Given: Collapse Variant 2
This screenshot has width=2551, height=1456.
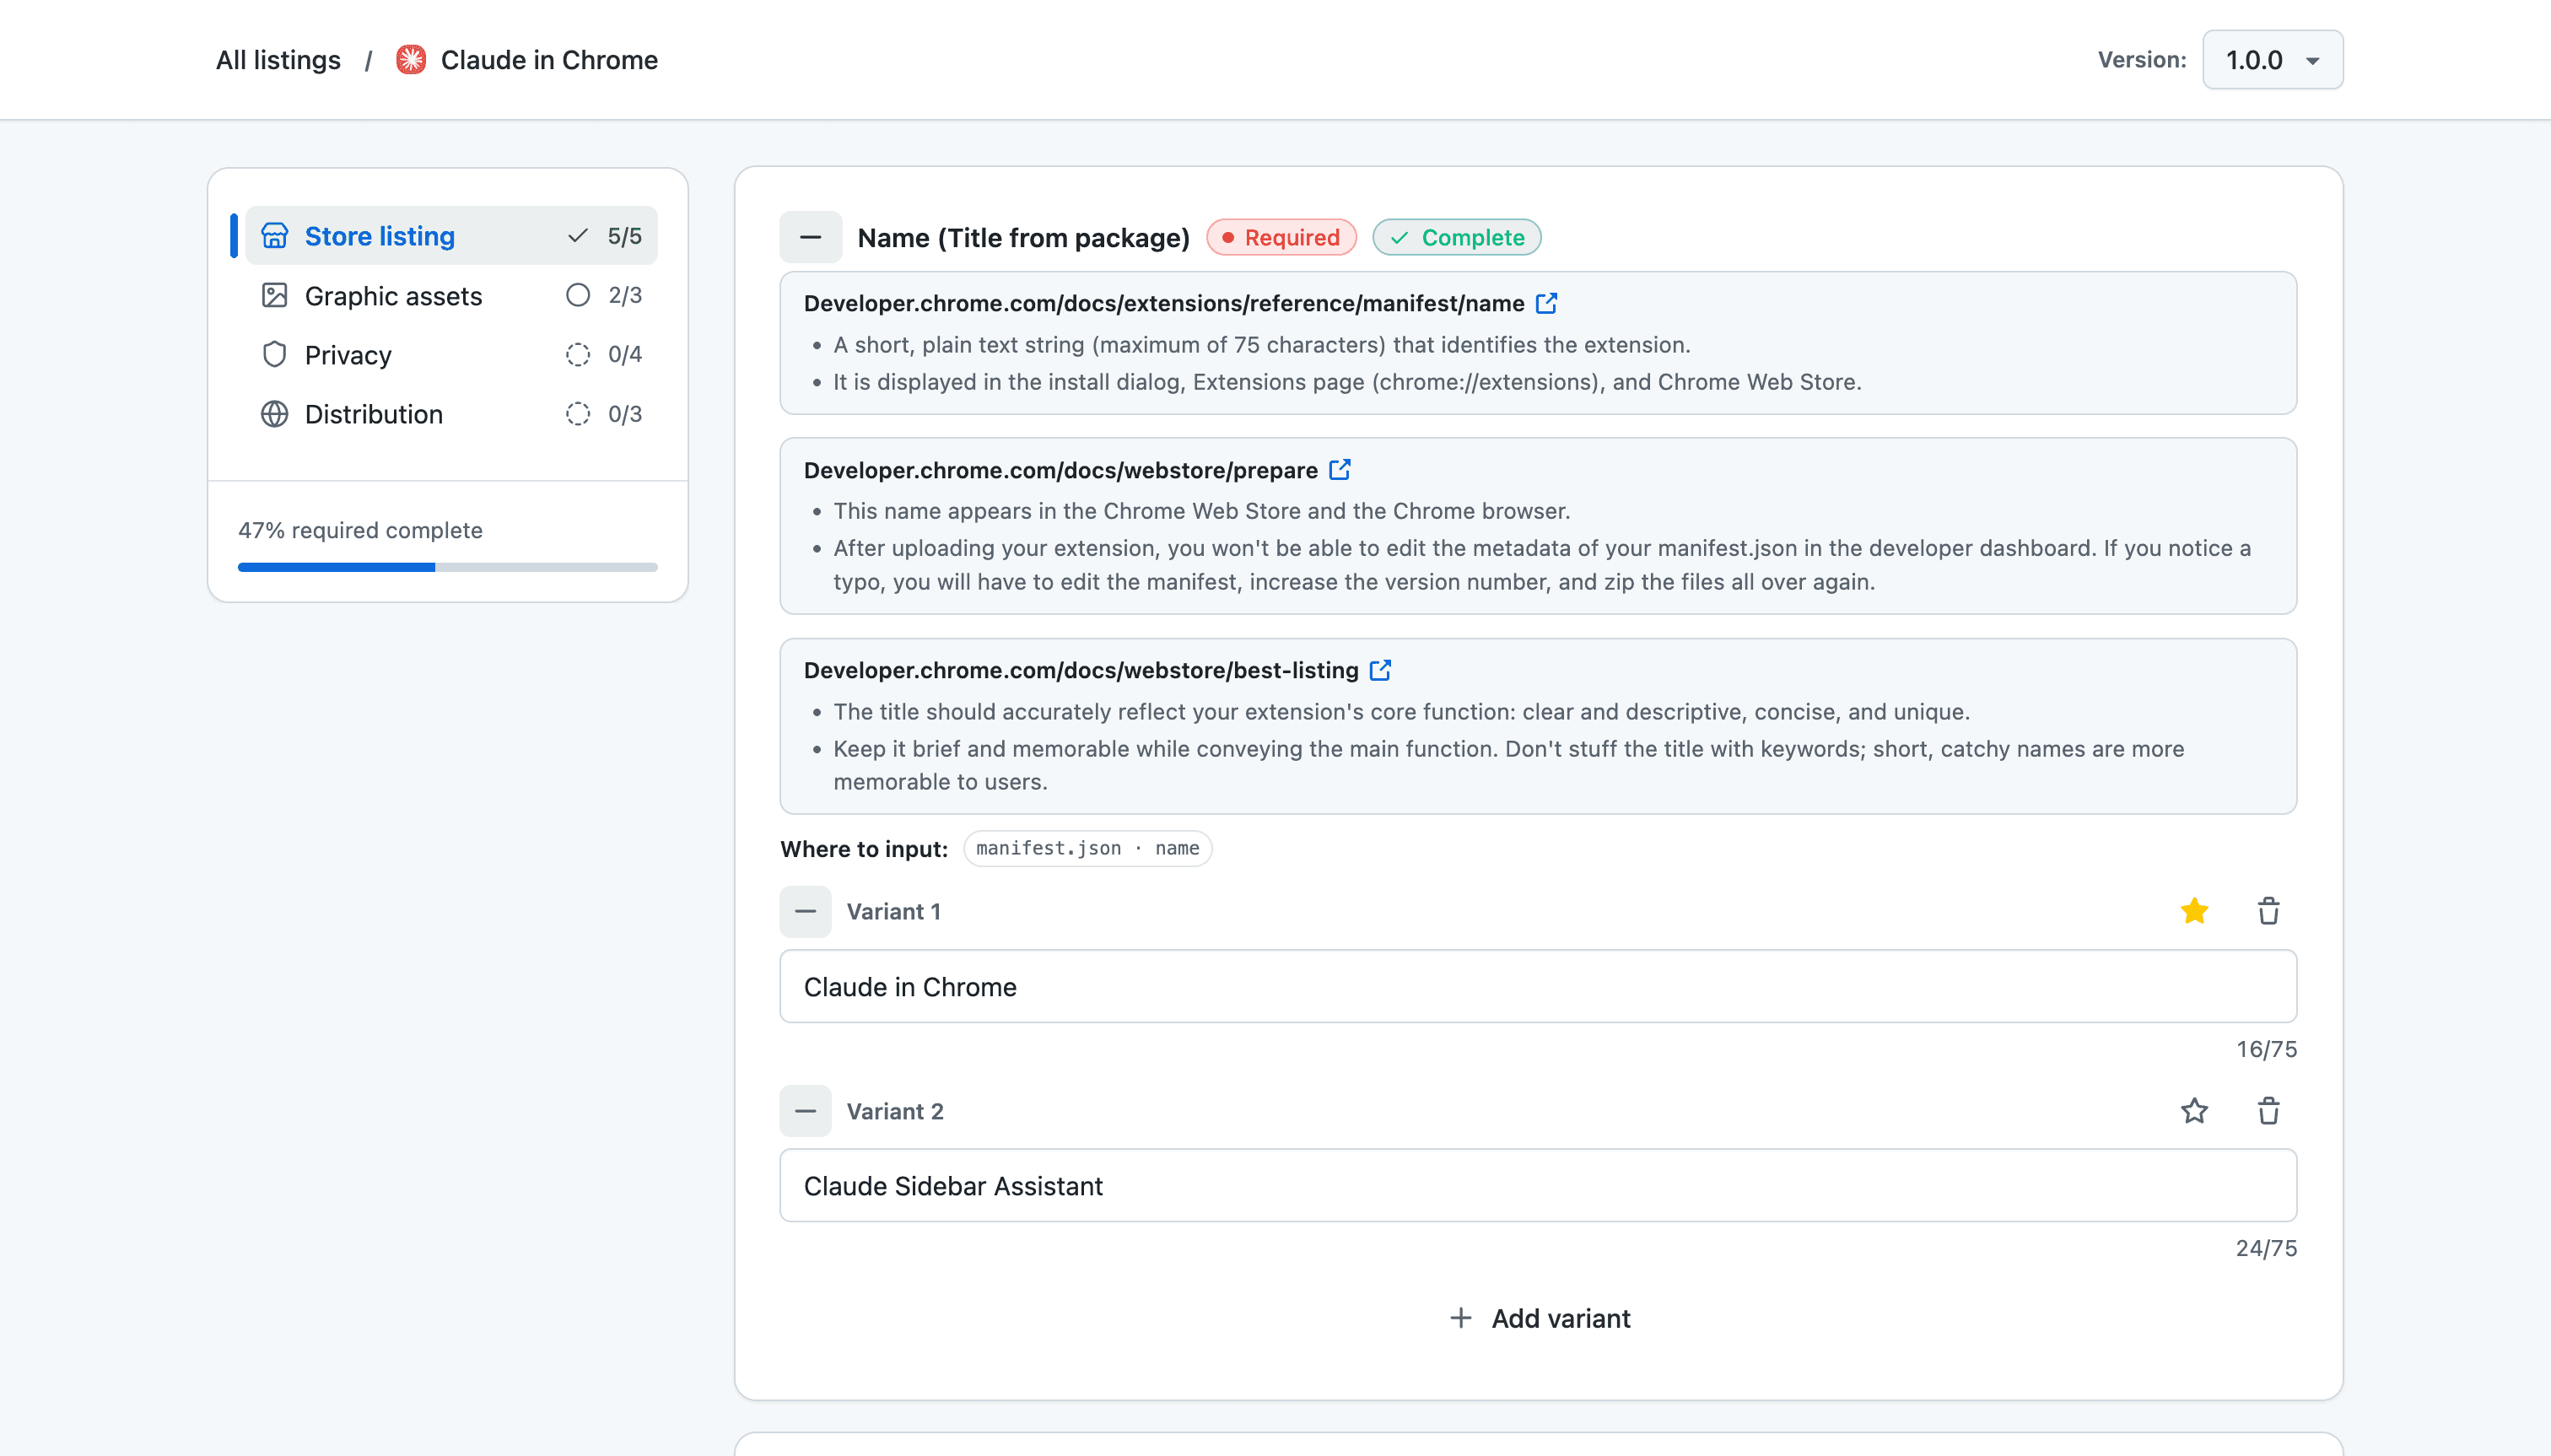Looking at the screenshot, I should (805, 1111).
